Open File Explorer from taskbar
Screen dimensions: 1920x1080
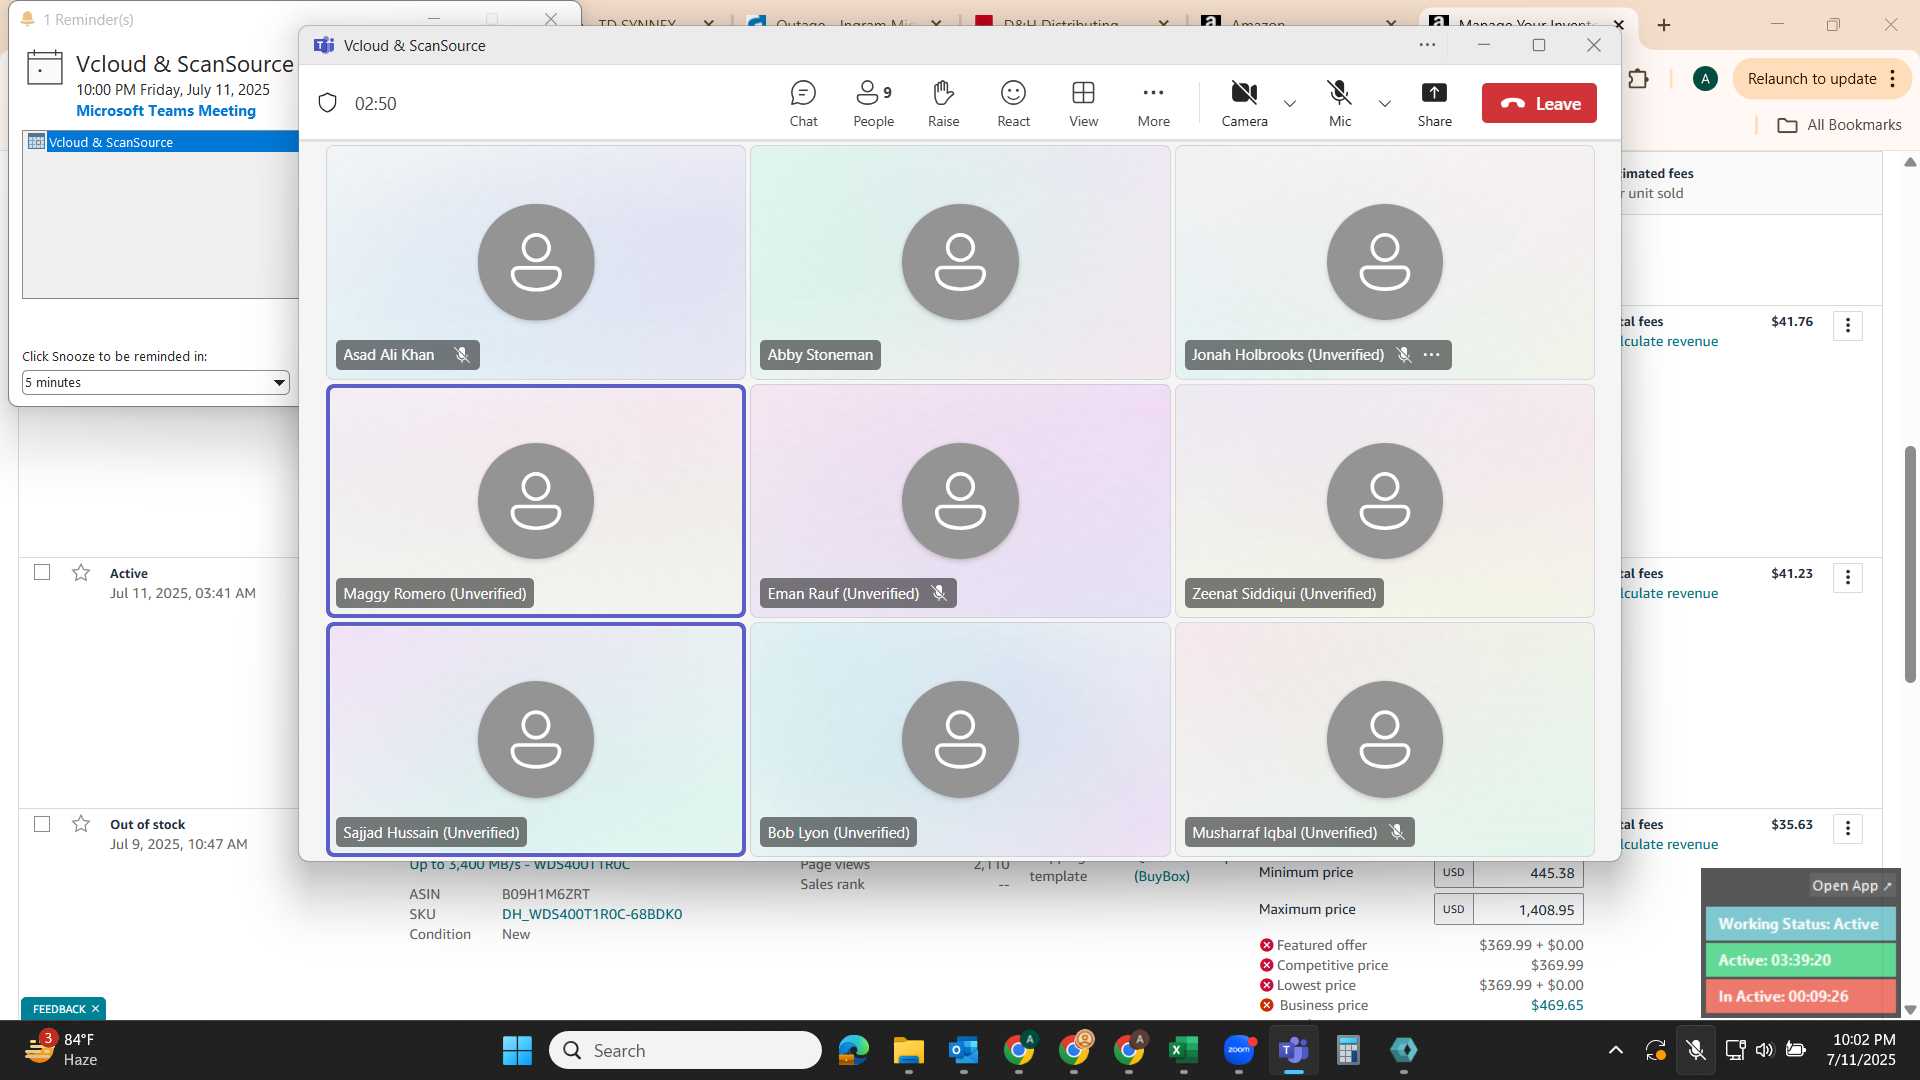[x=908, y=1050]
